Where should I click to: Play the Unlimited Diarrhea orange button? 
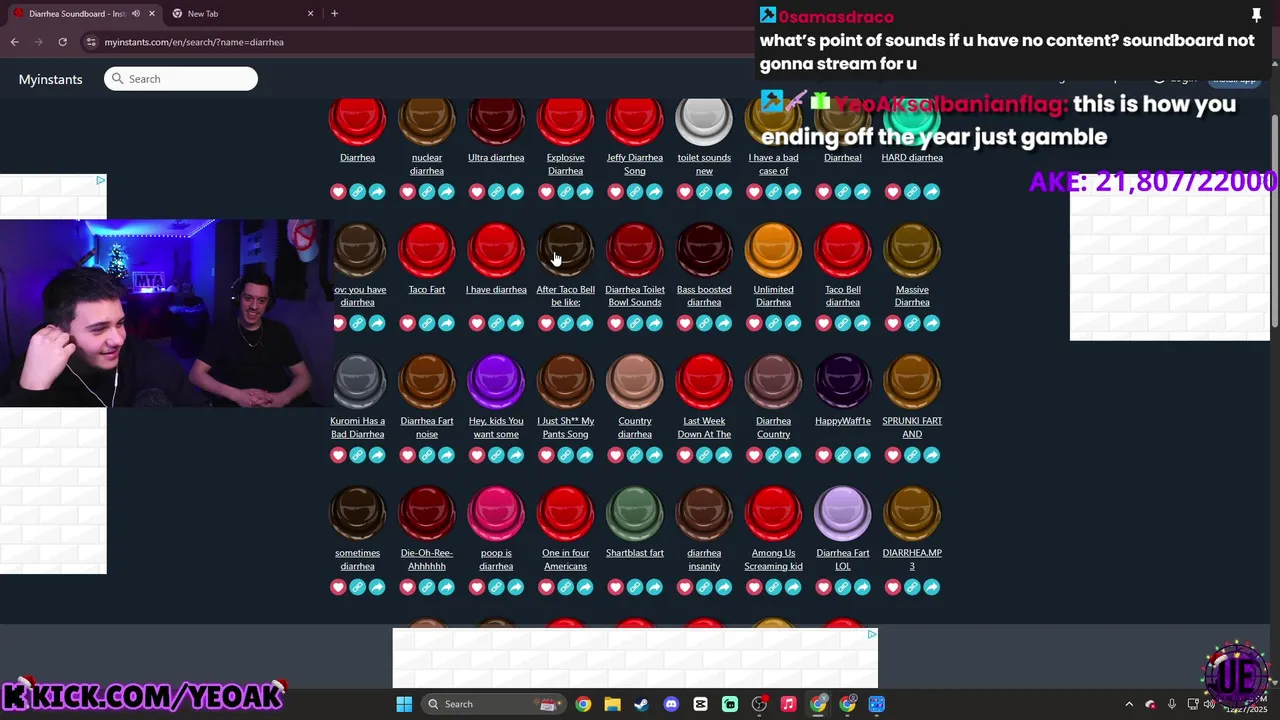pos(773,249)
